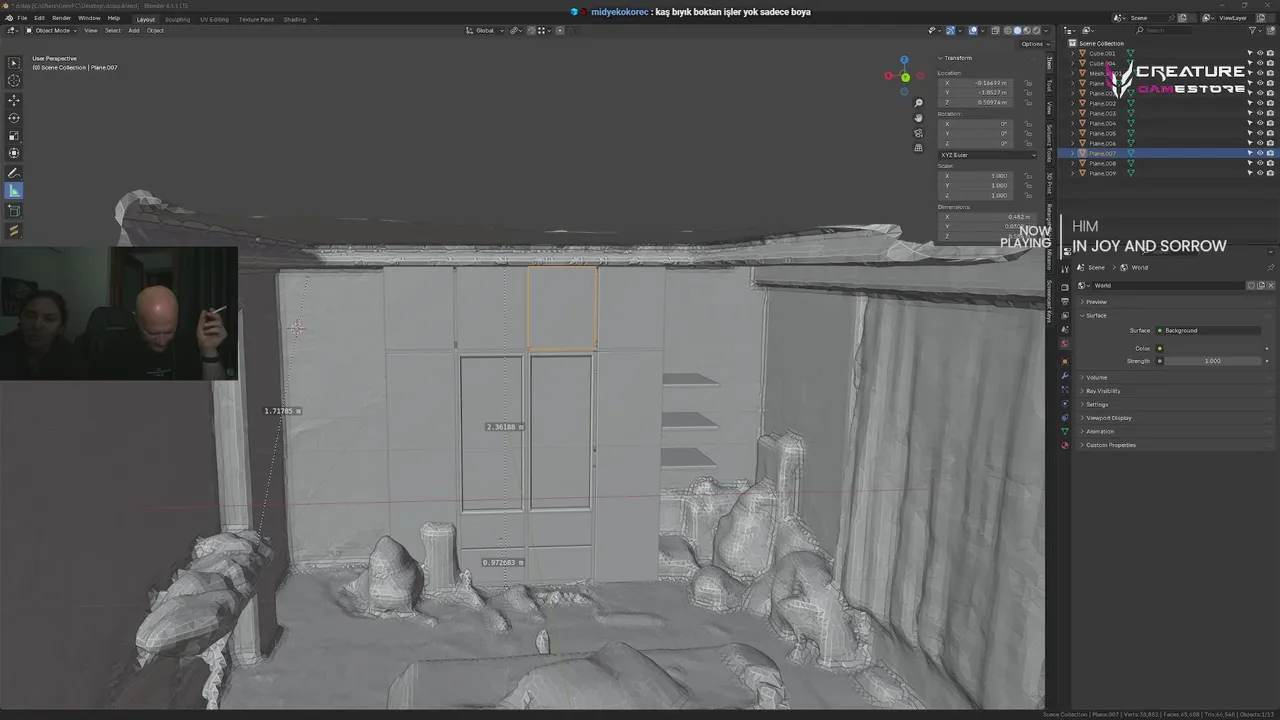Toggle Cube.001 viewport visibility eye

click(1259, 53)
